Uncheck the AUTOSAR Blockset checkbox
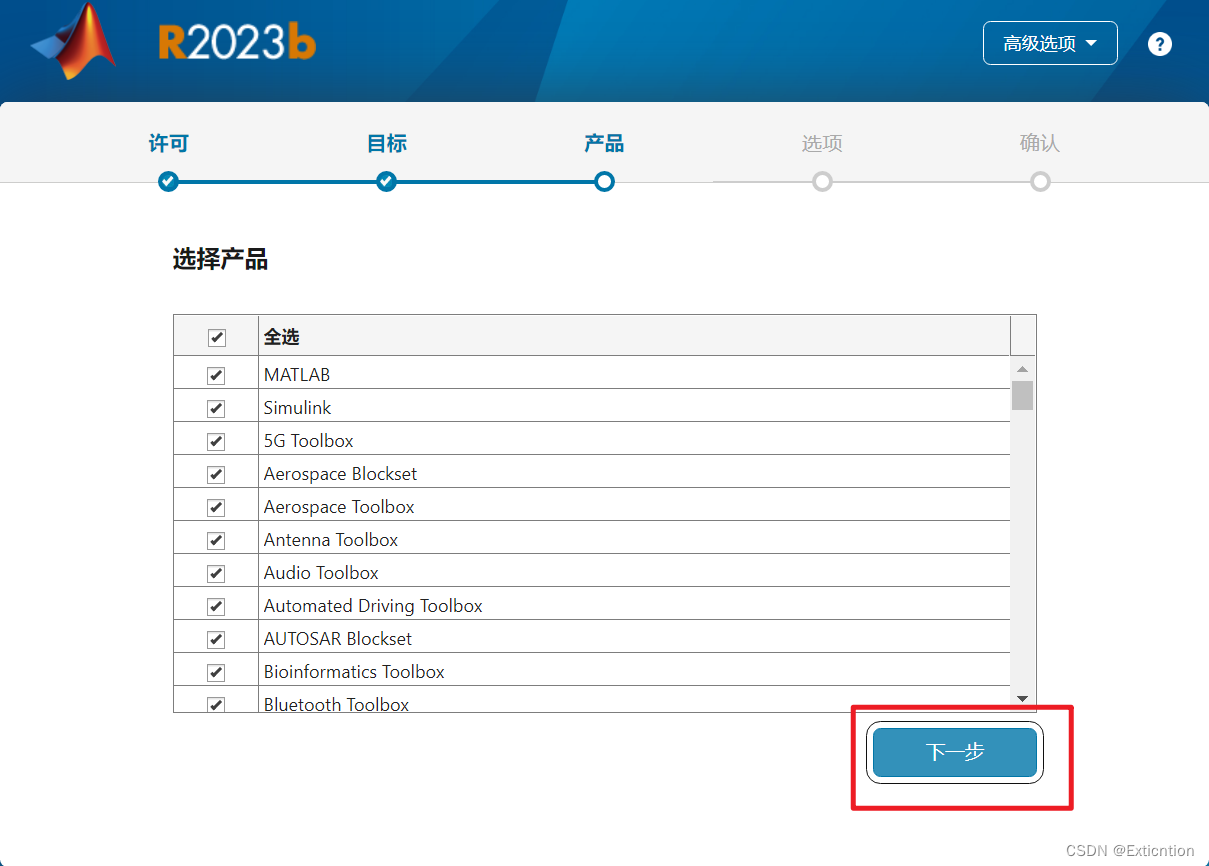1209x866 pixels. (216, 639)
